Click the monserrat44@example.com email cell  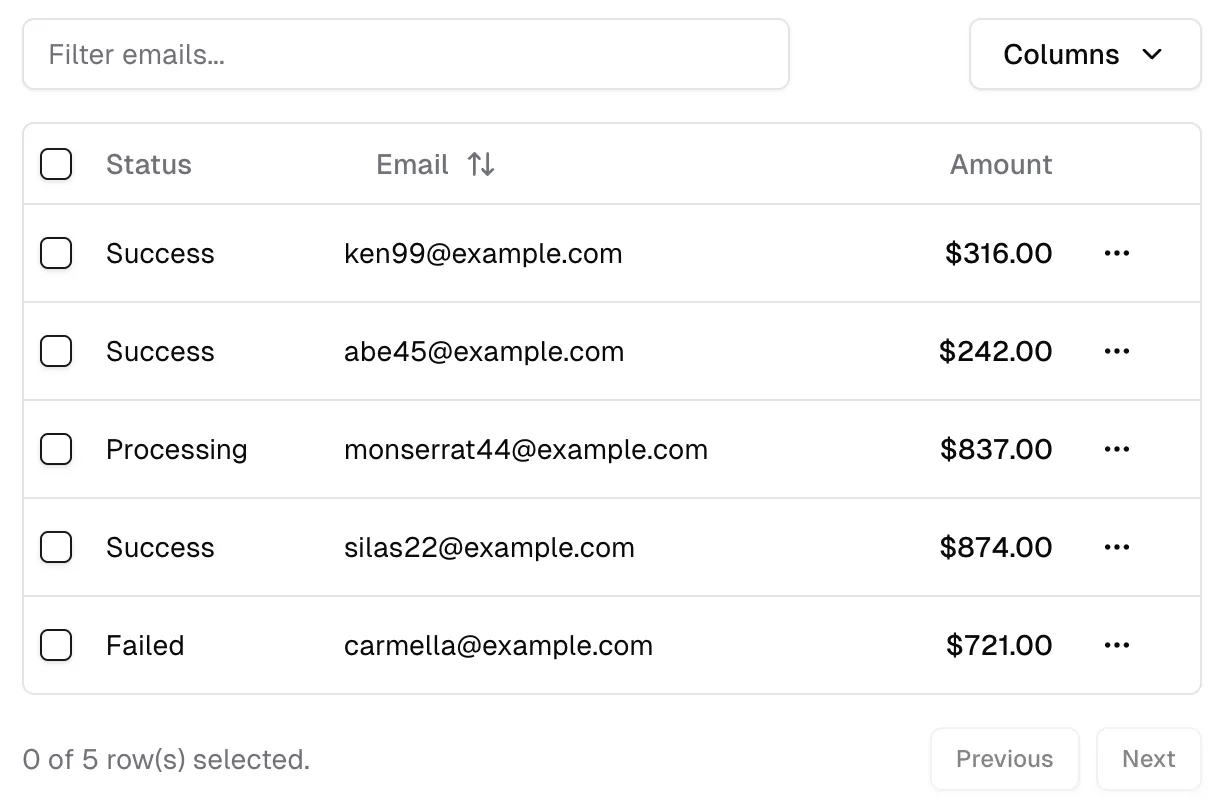coord(526,450)
